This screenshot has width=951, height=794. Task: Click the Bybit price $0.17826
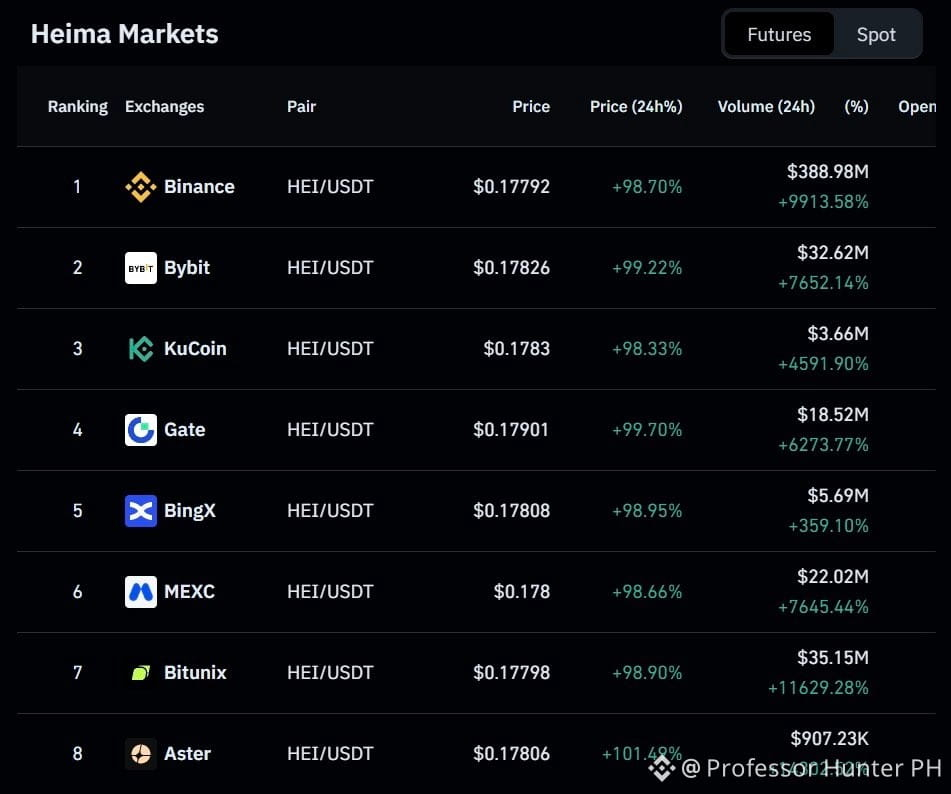(511, 268)
